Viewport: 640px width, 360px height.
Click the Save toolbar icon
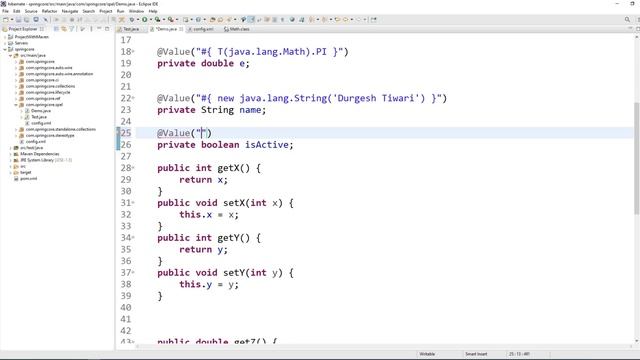(18, 19)
